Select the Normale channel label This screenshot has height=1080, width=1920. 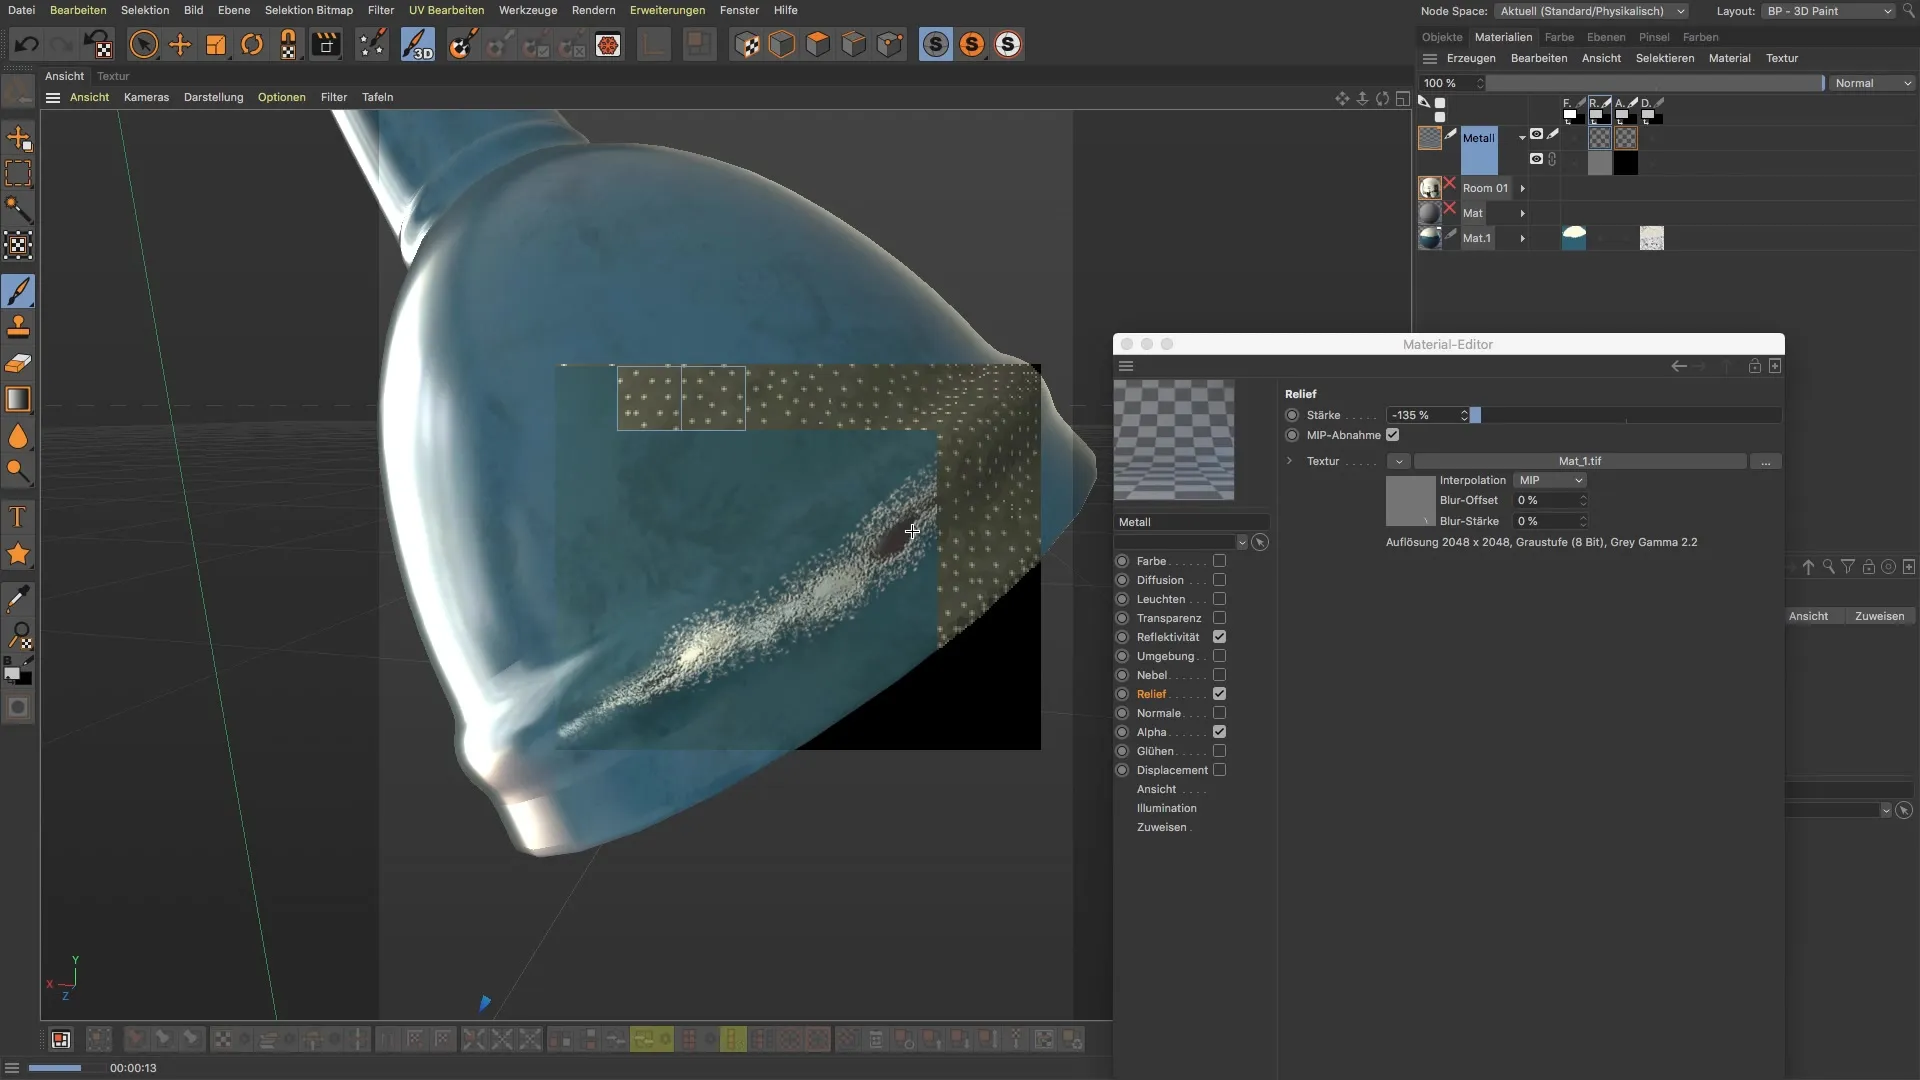pyautogui.click(x=1158, y=713)
